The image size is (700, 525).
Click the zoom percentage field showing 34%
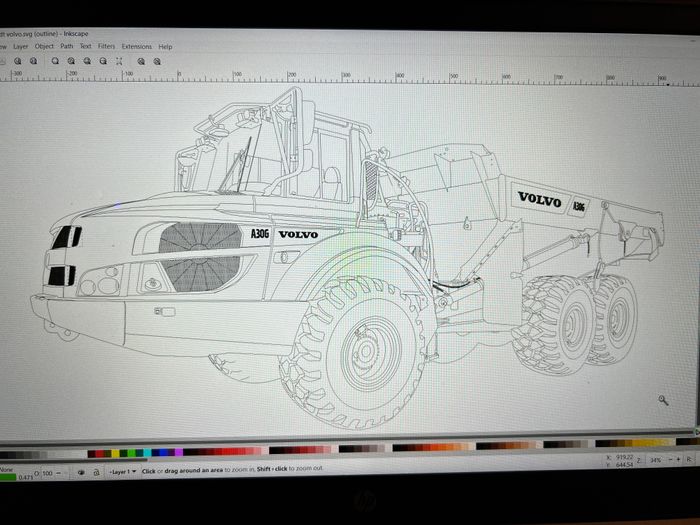point(655,460)
